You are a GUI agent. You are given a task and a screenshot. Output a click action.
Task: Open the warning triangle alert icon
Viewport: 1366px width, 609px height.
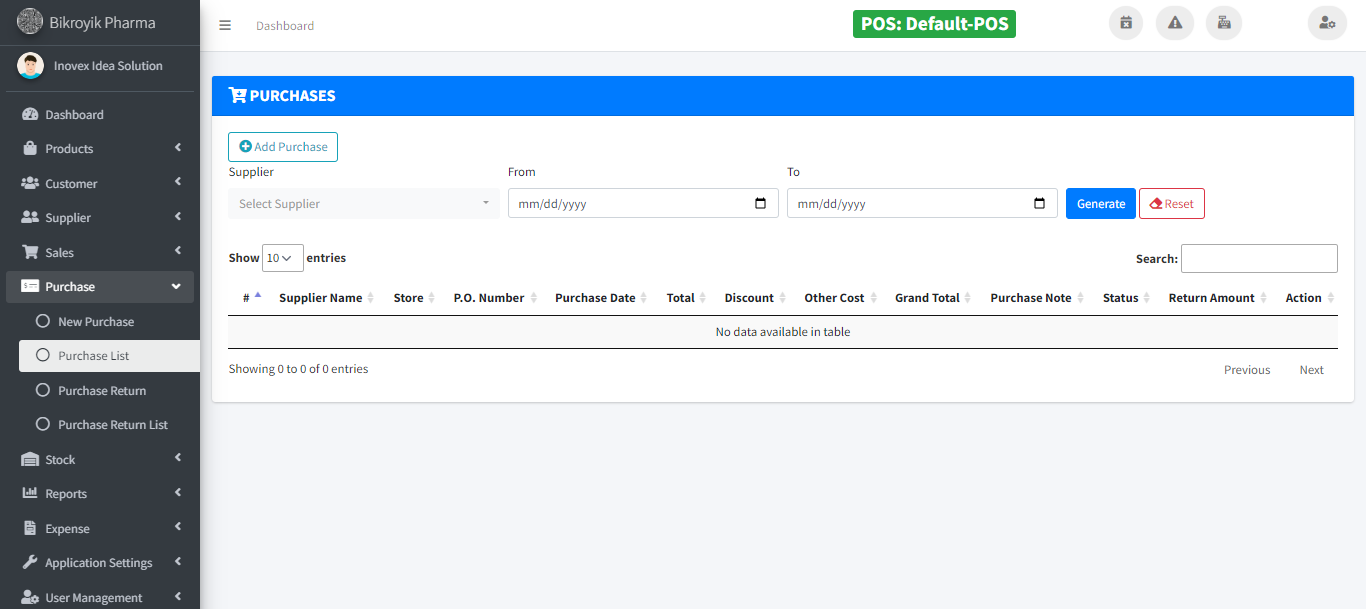point(1175,23)
